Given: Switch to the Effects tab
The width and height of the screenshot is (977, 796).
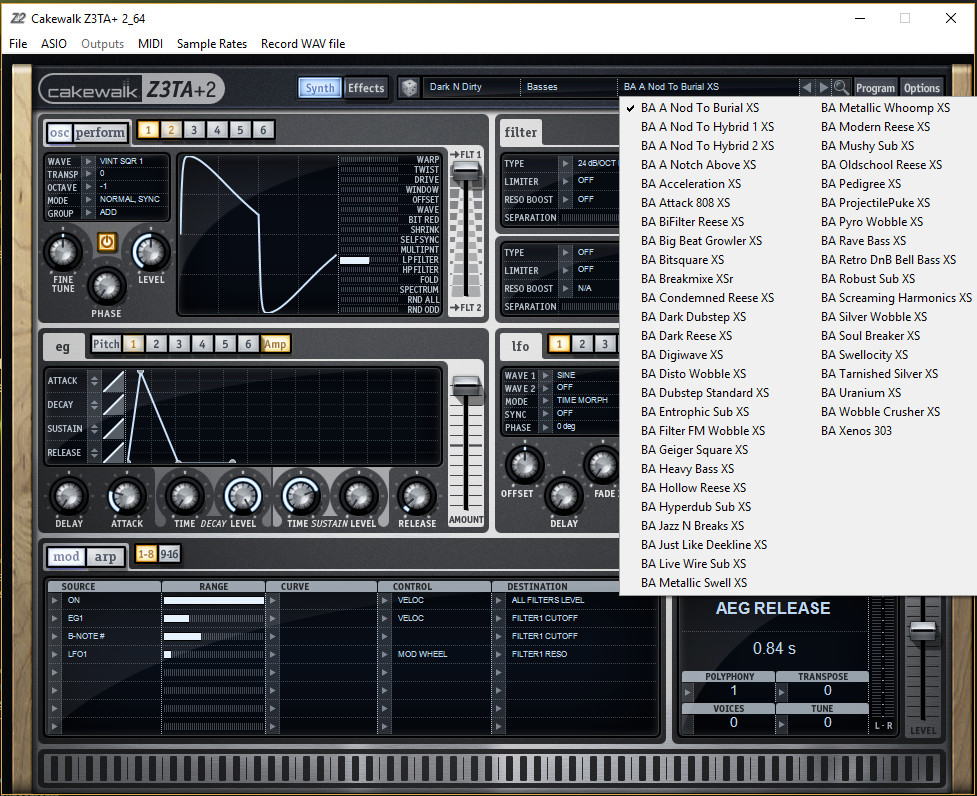Looking at the screenshot, I should (365, 87).
